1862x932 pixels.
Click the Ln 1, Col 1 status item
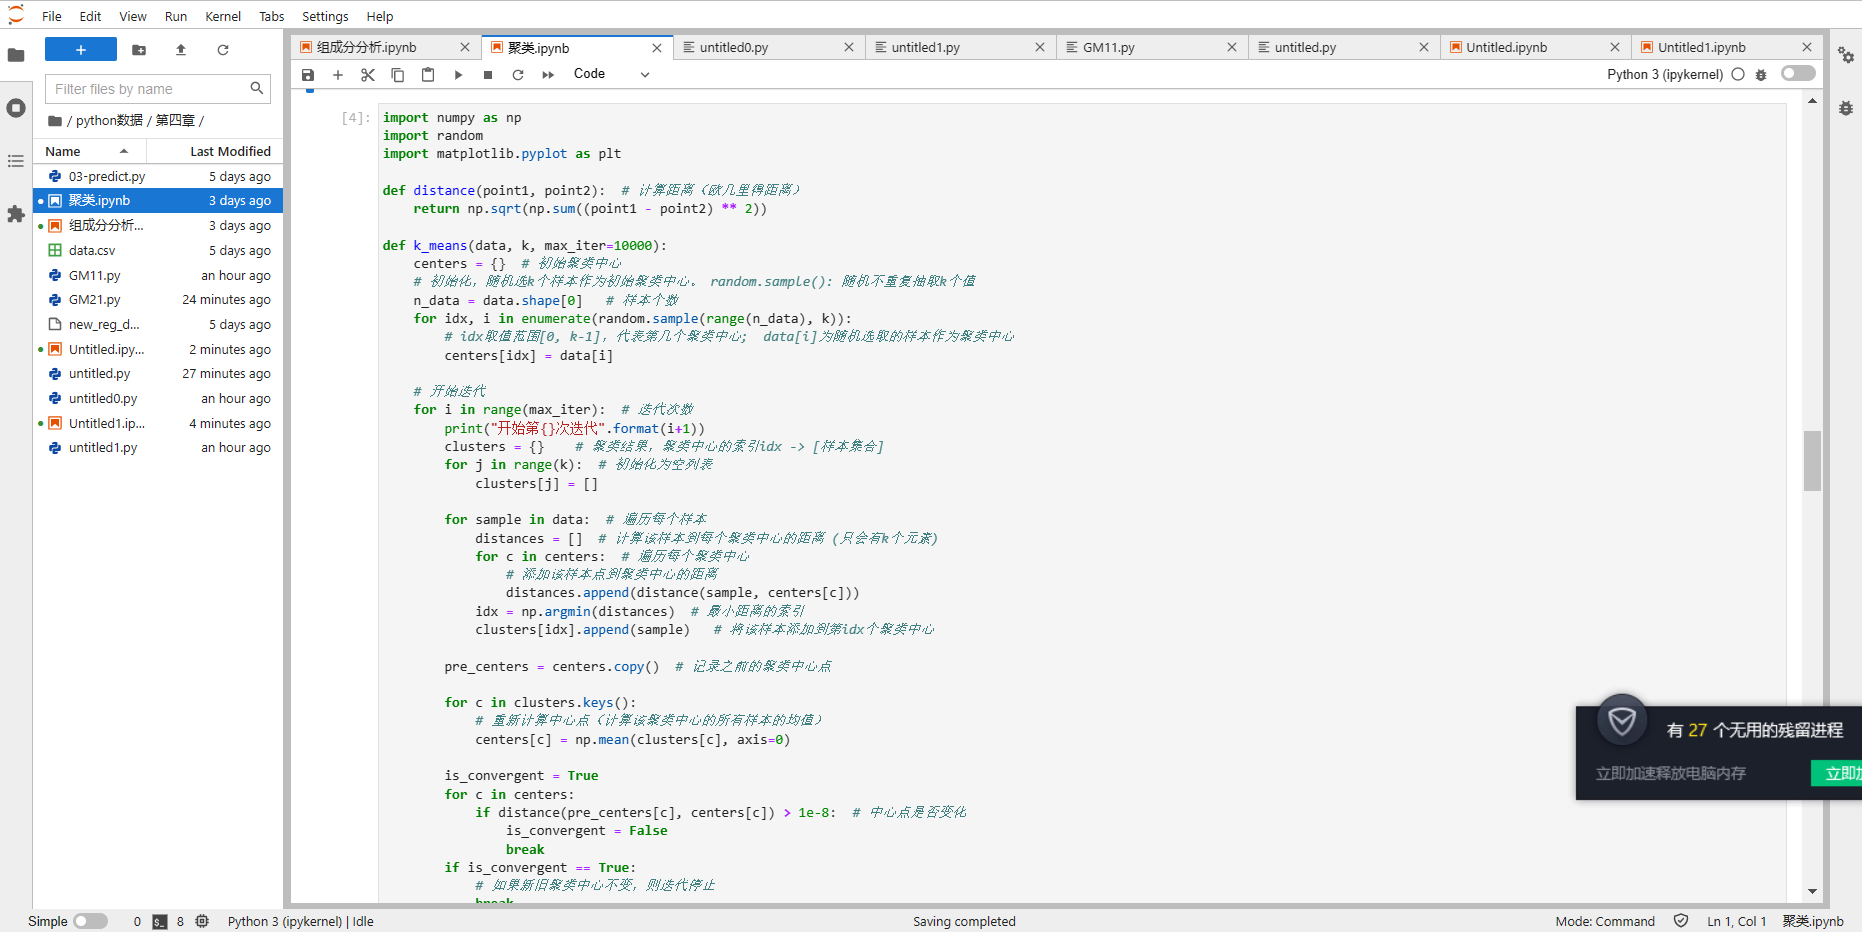tap(1736, 921)
